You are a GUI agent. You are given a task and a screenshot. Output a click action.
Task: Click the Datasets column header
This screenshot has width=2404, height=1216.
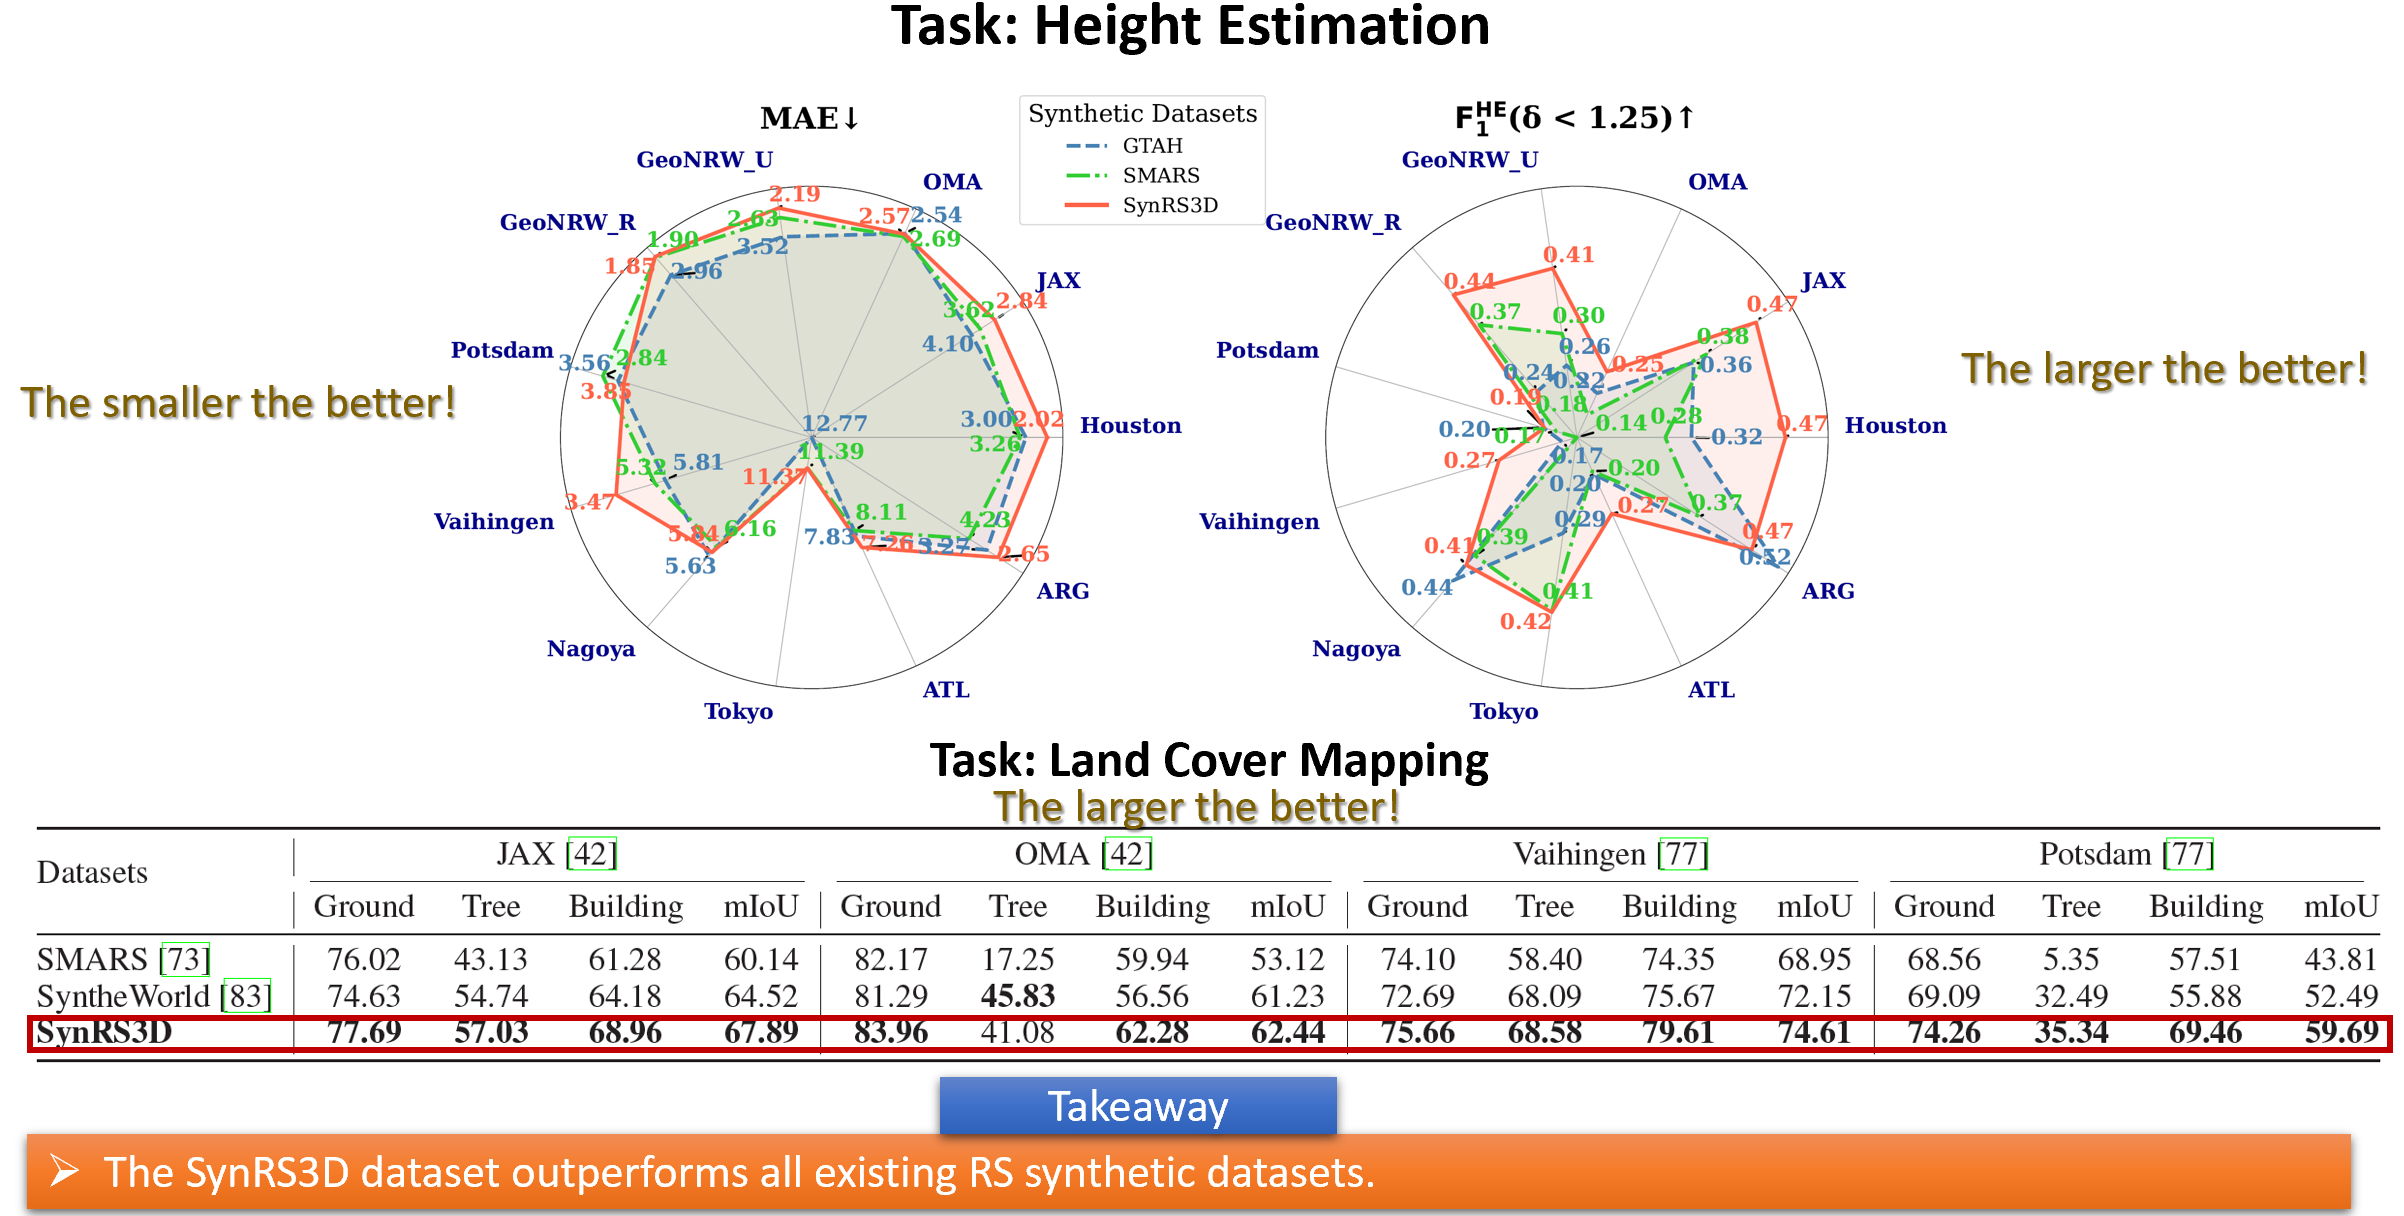pos(92,873)
